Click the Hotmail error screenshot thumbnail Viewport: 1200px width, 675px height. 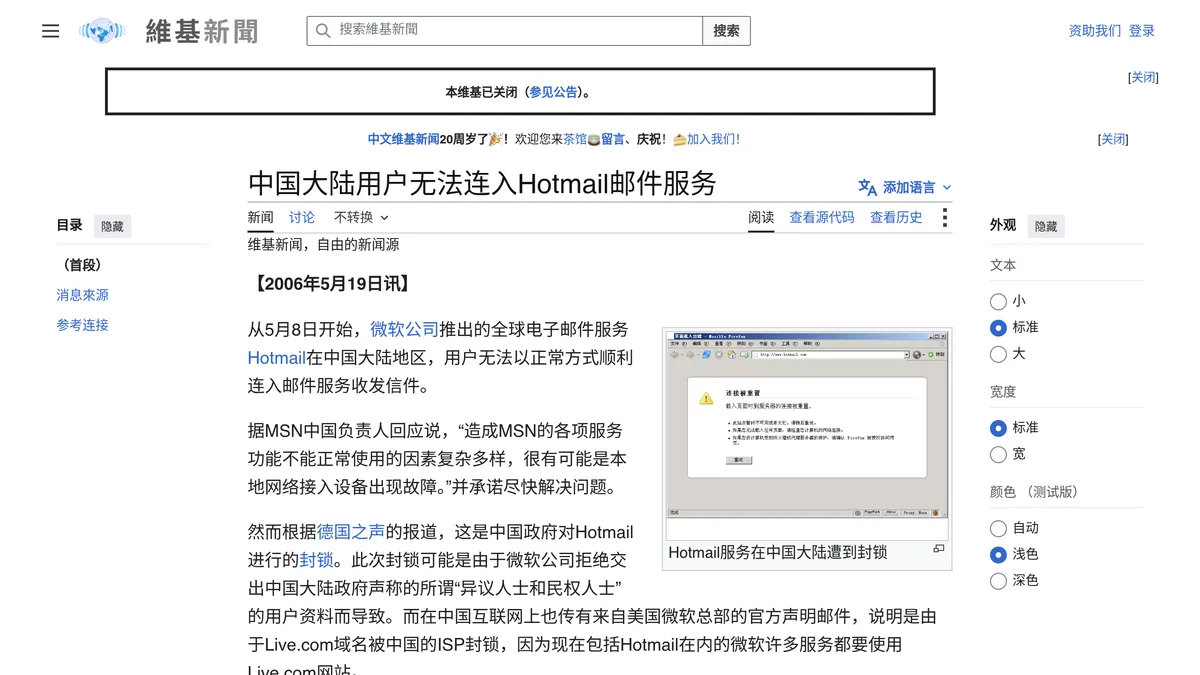808,424
